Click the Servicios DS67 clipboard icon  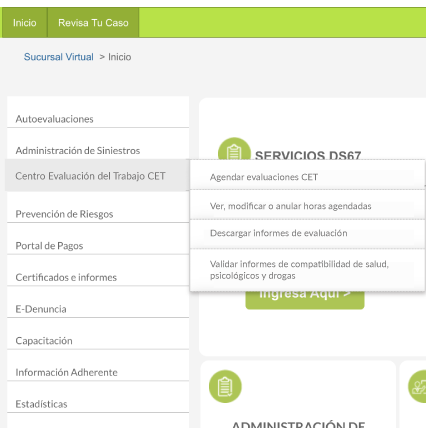(x=234, y=149)
